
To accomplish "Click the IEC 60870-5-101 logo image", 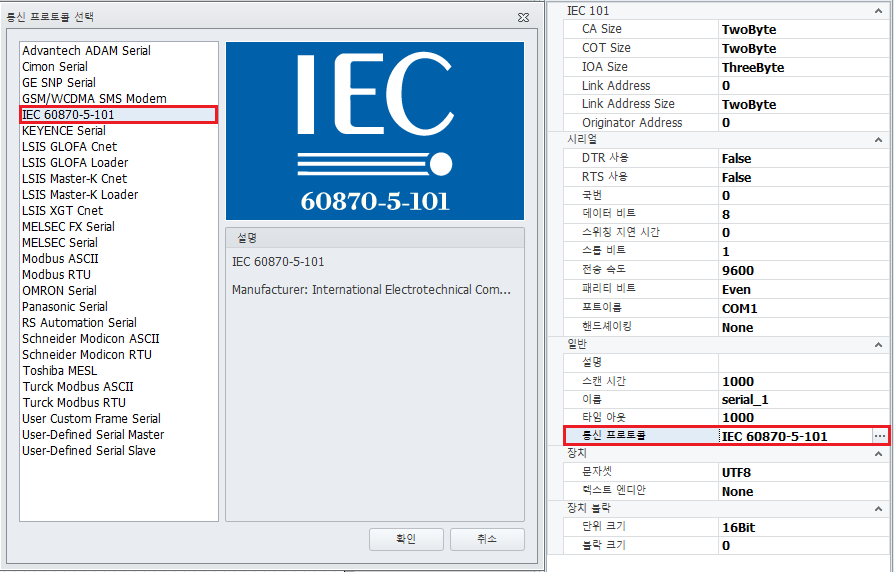I will coord(375,131).
